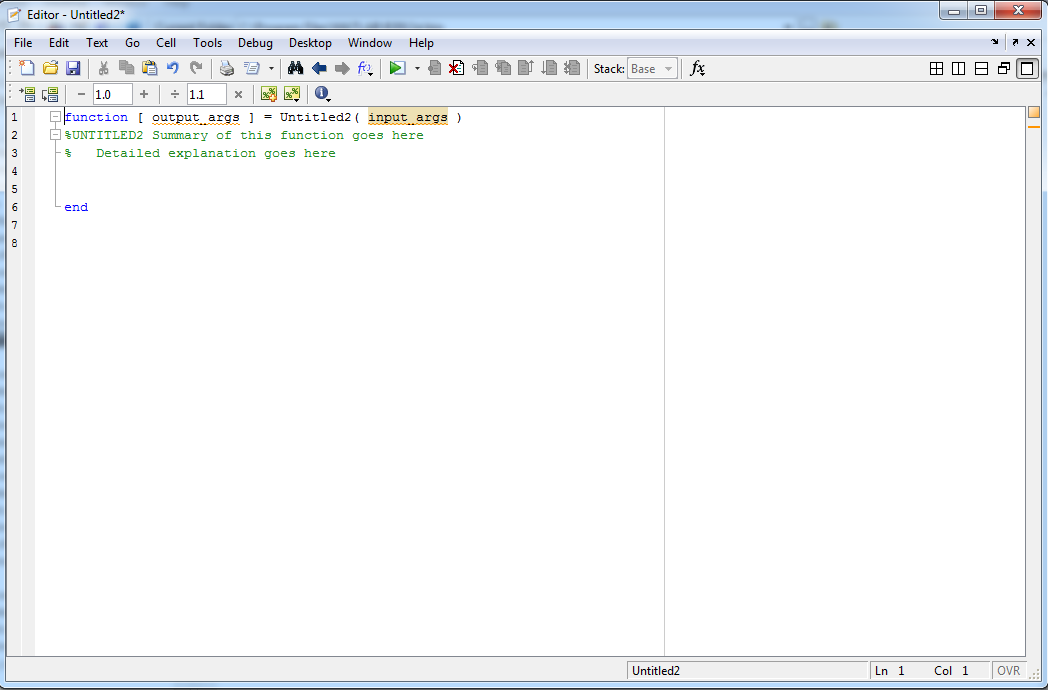Open the Text menu
The width and height of the screenshot is (1048, 690).
97,43
